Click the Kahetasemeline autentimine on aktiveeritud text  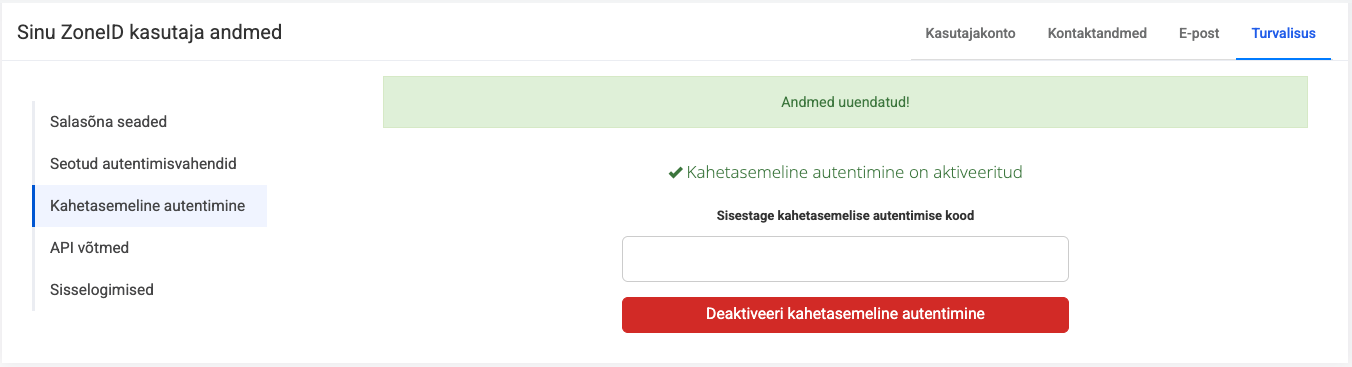pos(854,173)
